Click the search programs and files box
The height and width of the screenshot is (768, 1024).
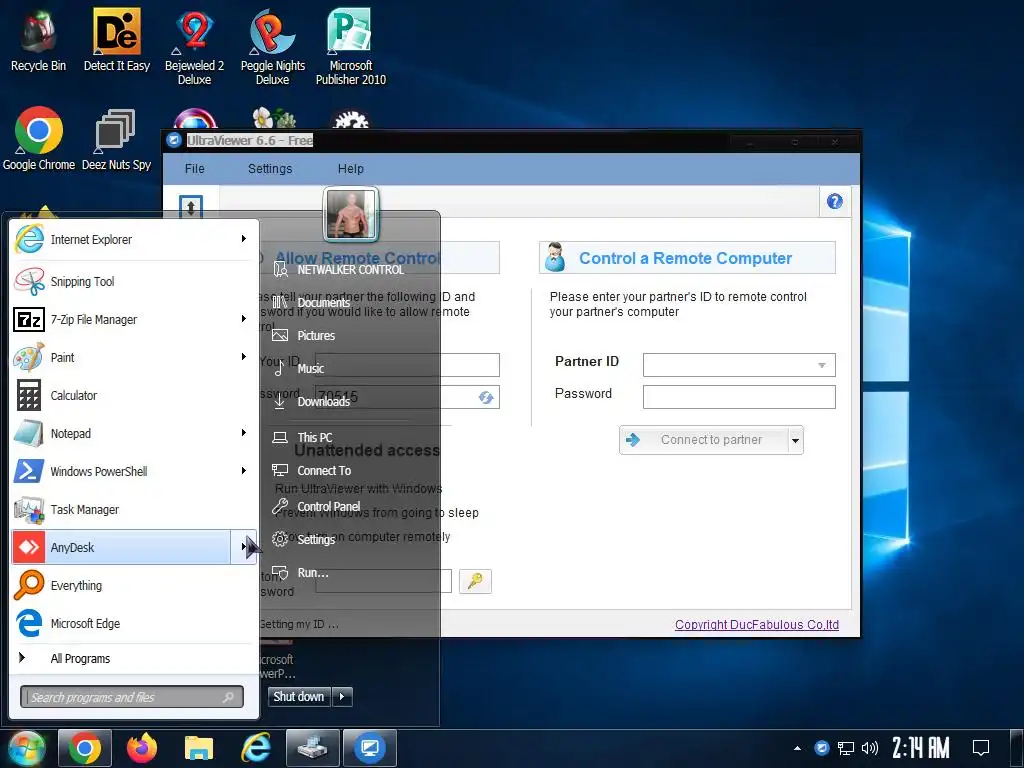[132, 697]
